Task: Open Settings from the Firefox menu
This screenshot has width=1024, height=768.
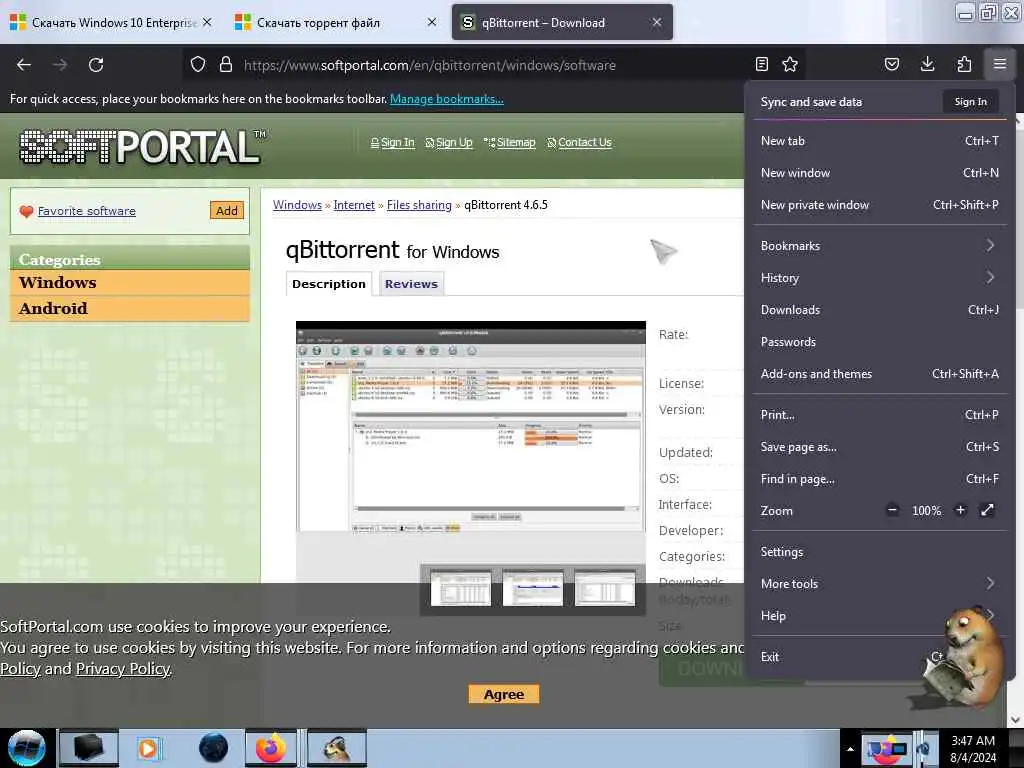Action: coord(879,552)
